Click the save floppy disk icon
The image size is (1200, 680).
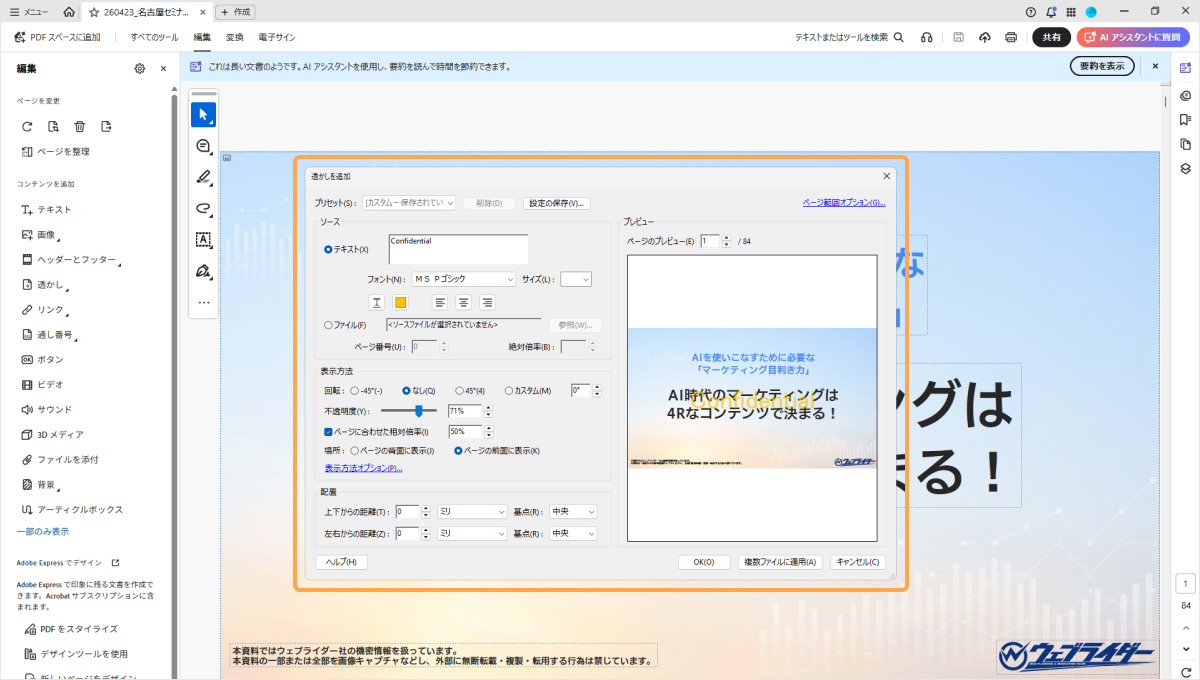coord(959,37)
